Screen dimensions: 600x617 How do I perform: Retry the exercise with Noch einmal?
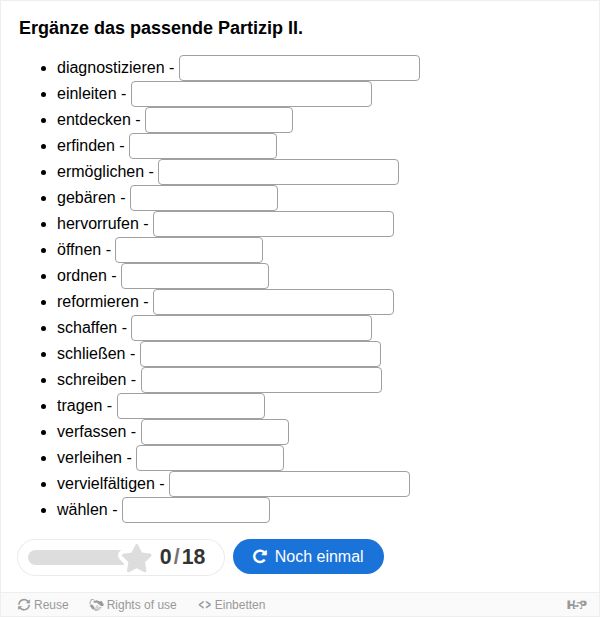(x=308, y=556)
